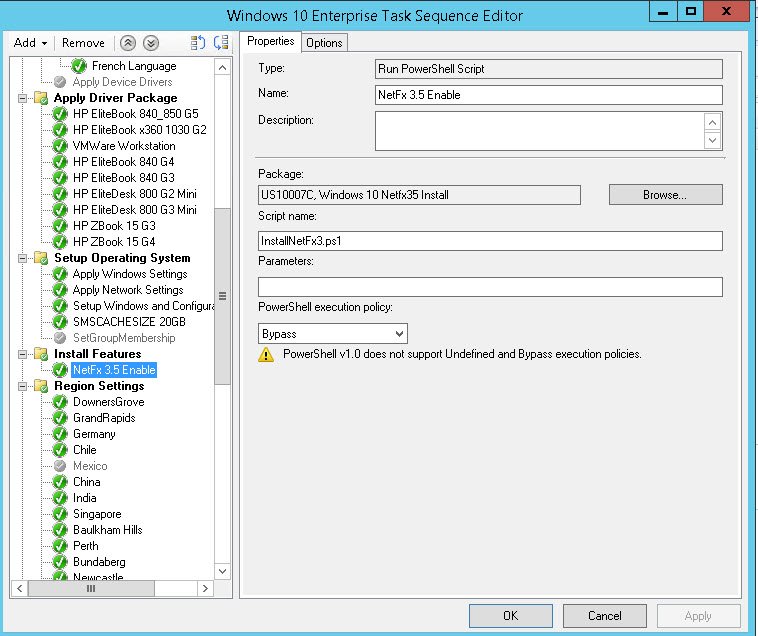Click the tree scroll left arrow
The height and width of the screenshot is (636, 758).
click(x=19, y=589)
